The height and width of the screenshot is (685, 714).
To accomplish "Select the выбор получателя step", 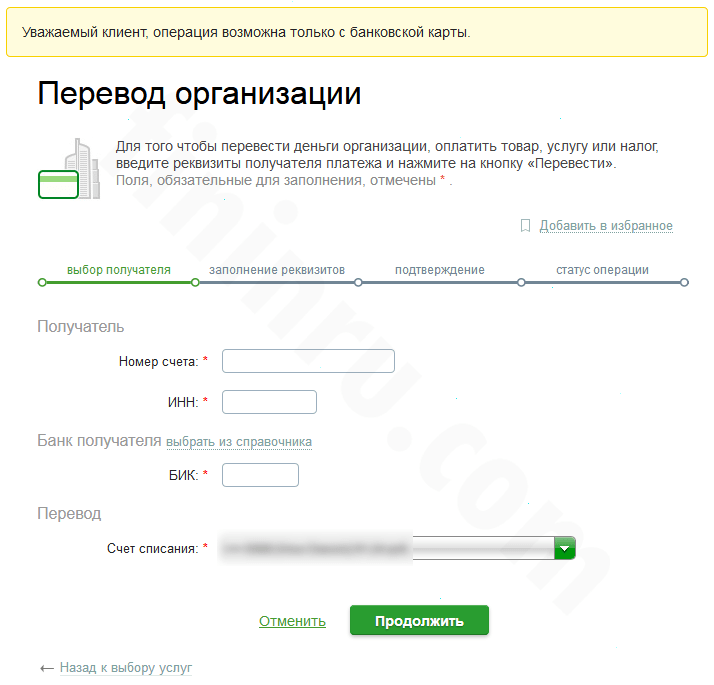I will [x=119, y=270].
